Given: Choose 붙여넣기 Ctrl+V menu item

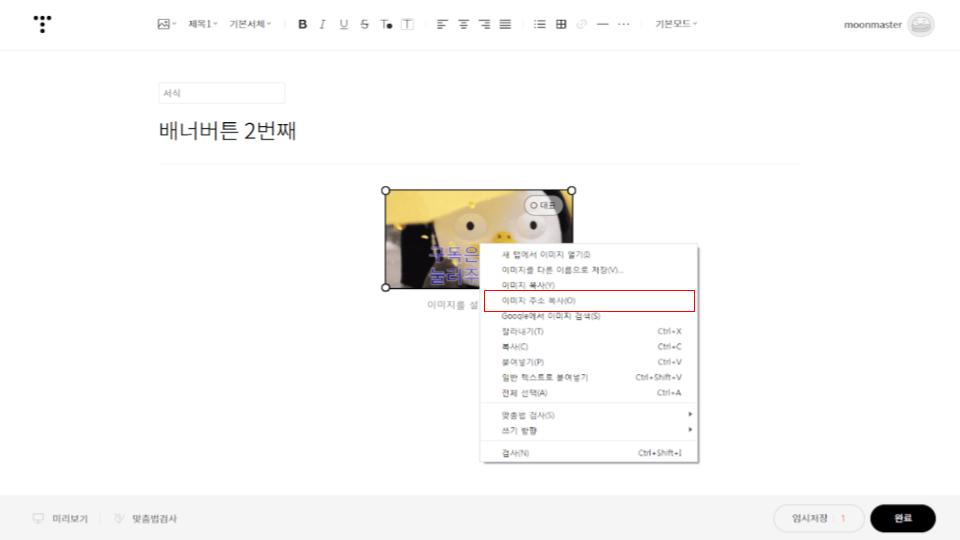Looking at the screenshot, I should [x=589, y=362].
